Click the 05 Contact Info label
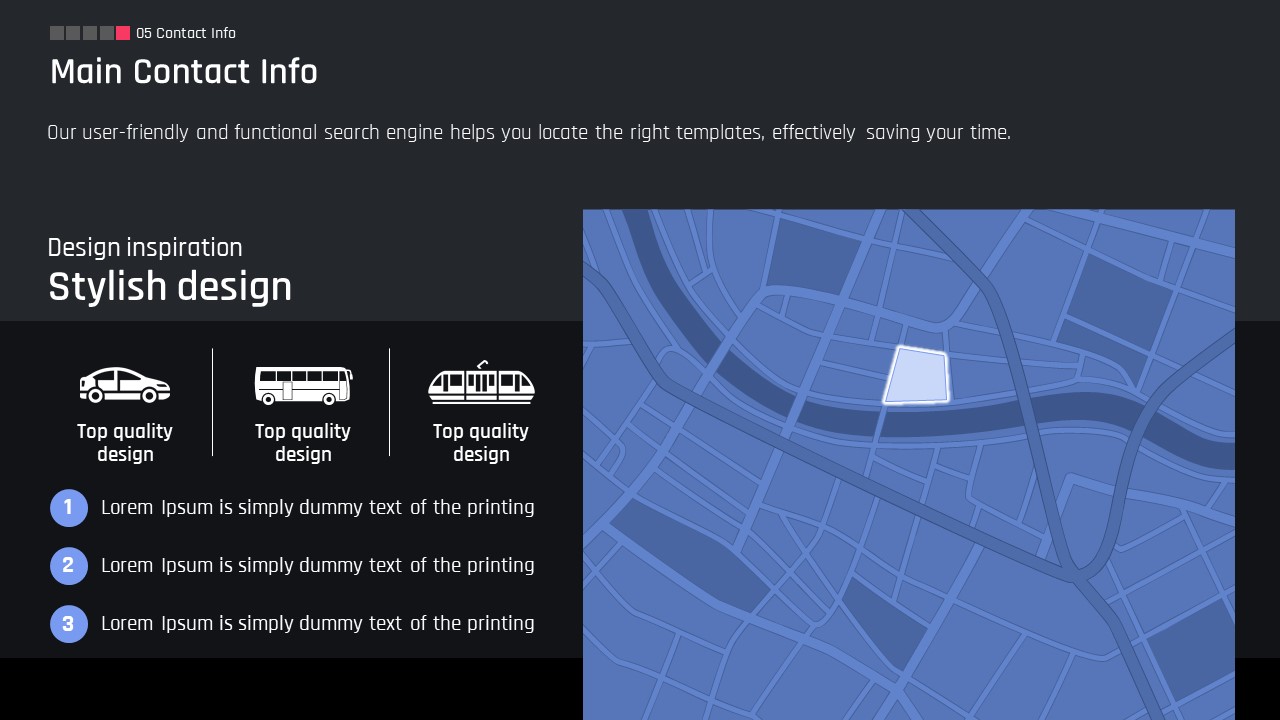The height and width of the screenshot is (720, 1280). pyautogui.click(x=186, y=33)
